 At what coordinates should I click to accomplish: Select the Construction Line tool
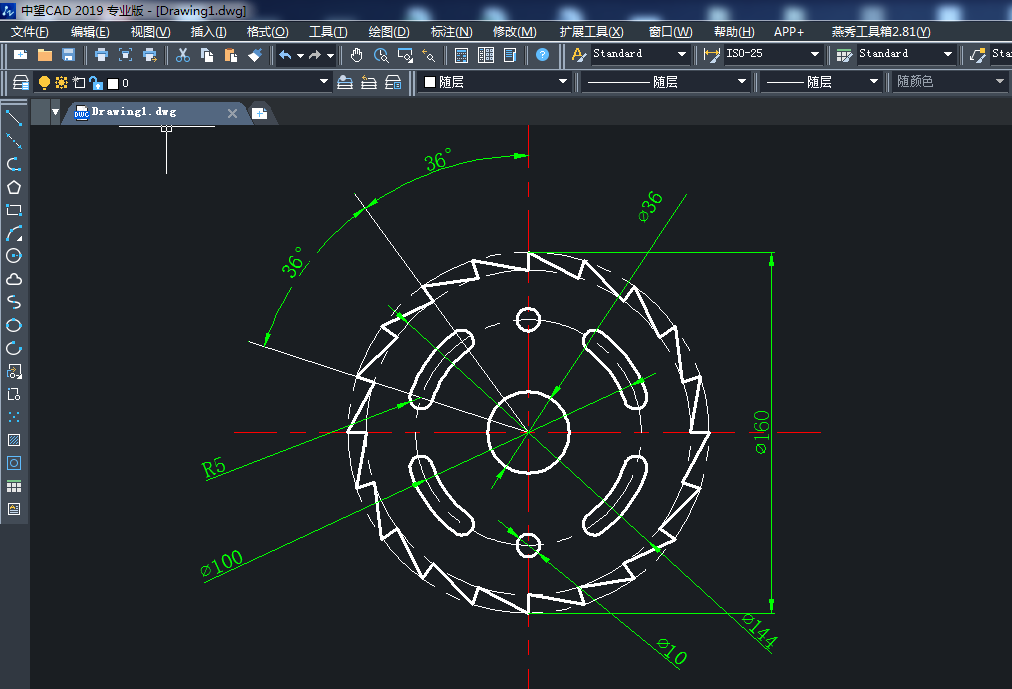[14, 141]
